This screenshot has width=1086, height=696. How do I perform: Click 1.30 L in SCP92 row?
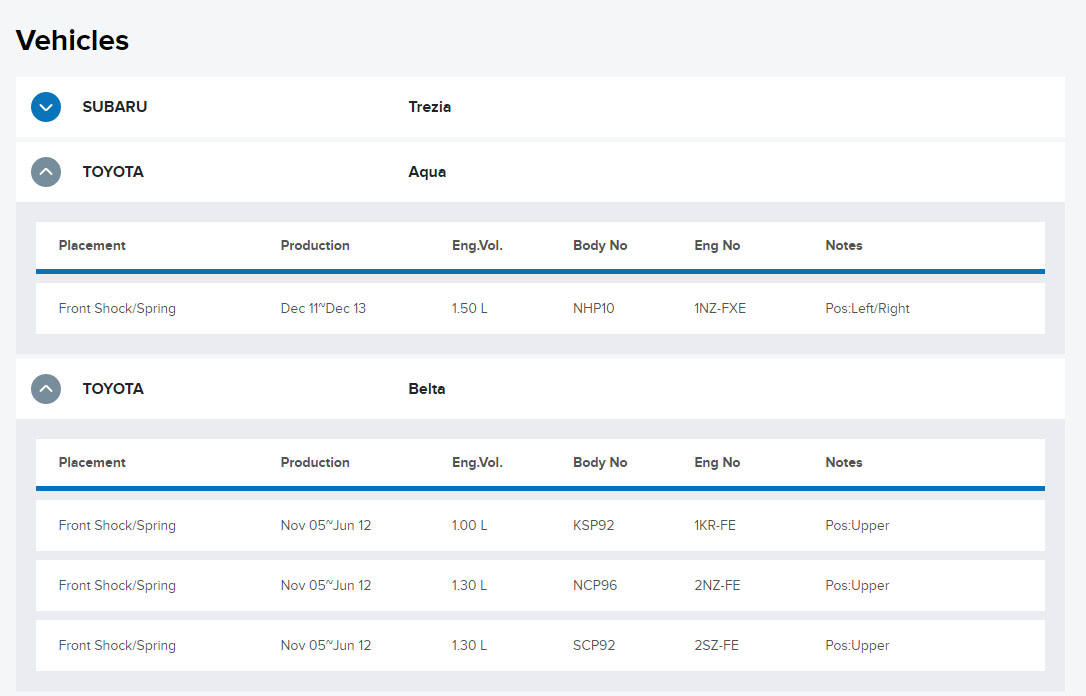pyautogui.click(x=470, y=645)
